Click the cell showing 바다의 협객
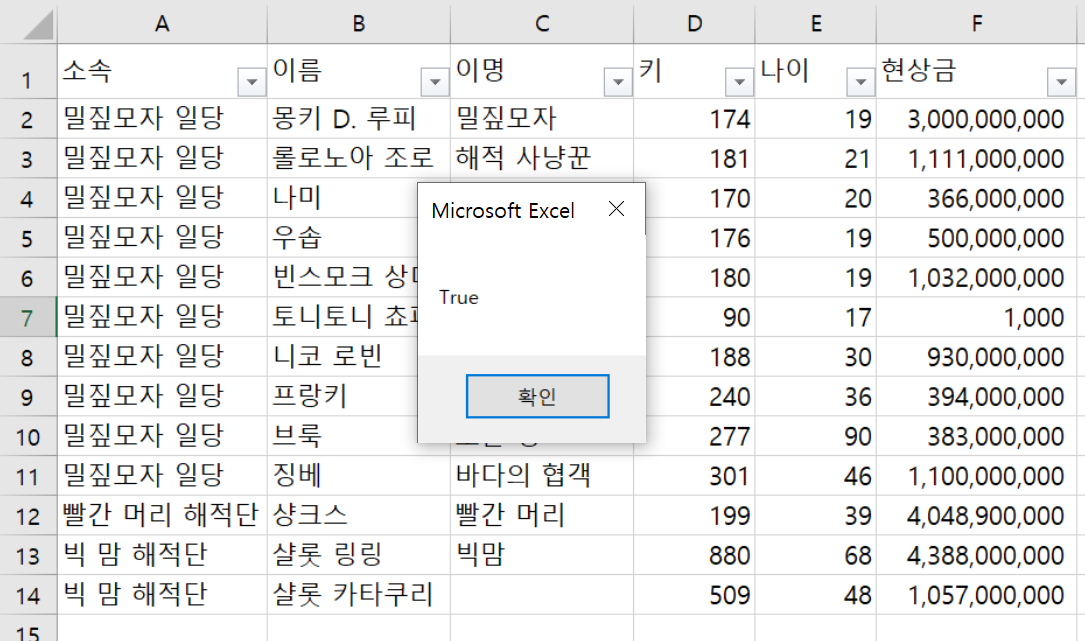Image resolution: width=1085 pixels, height=641 pixels. (x=542, y=475)
